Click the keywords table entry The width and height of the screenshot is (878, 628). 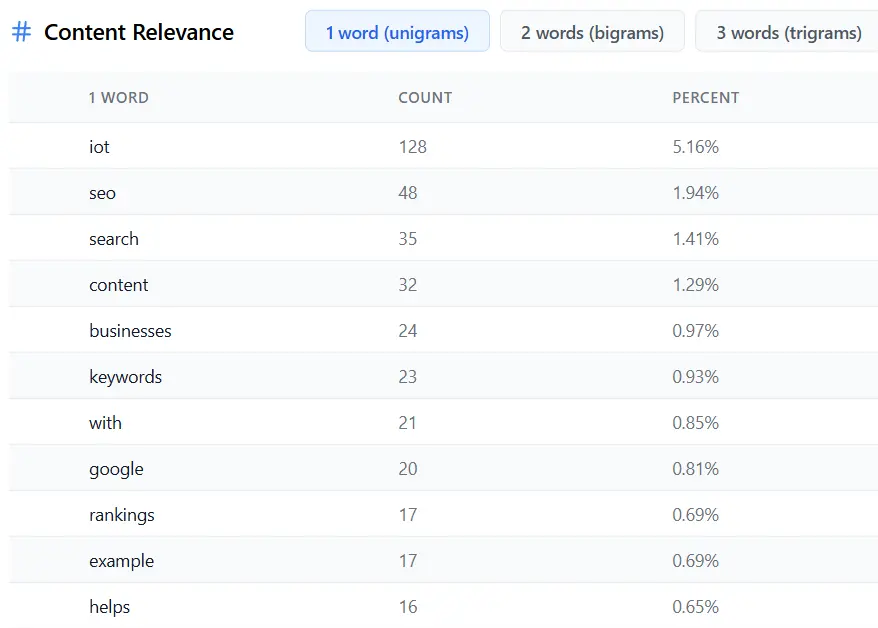[125, 377]
